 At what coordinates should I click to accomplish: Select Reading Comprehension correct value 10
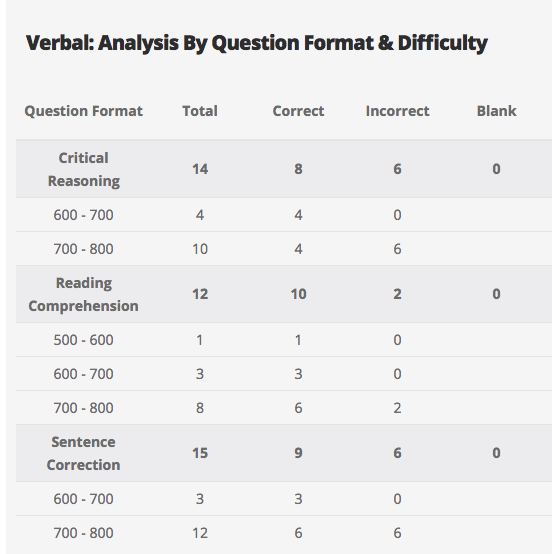coord(298,294)
